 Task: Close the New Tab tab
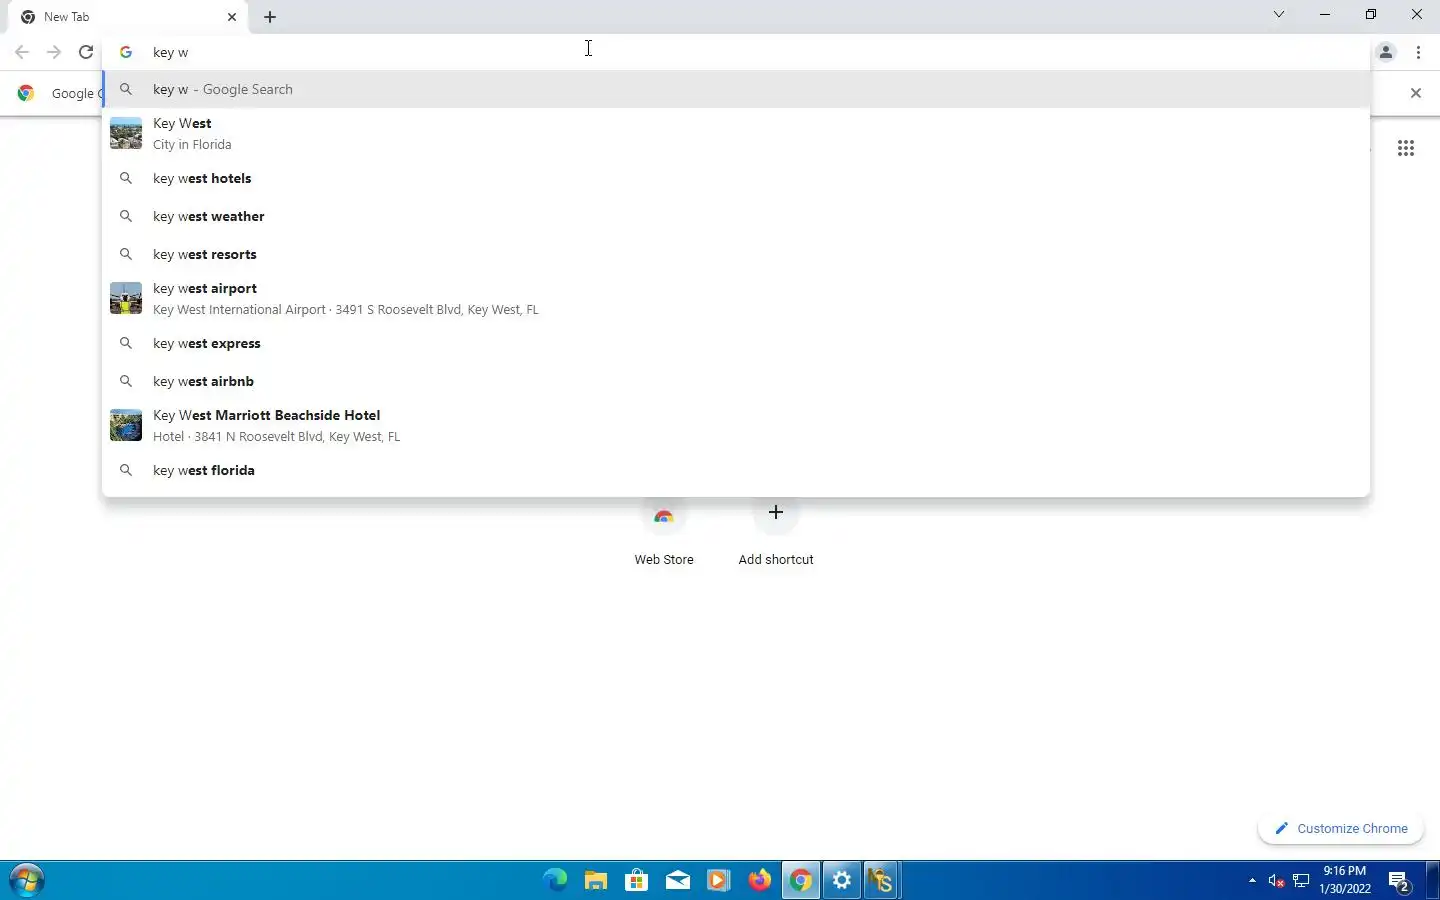coord(232,17)
